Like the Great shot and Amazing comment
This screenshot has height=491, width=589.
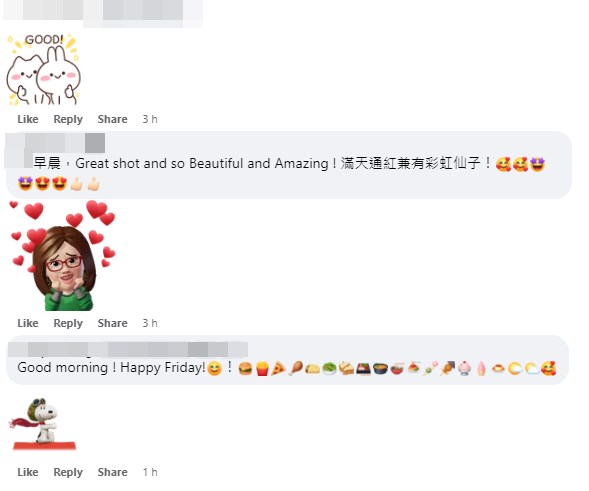(28, 323)
